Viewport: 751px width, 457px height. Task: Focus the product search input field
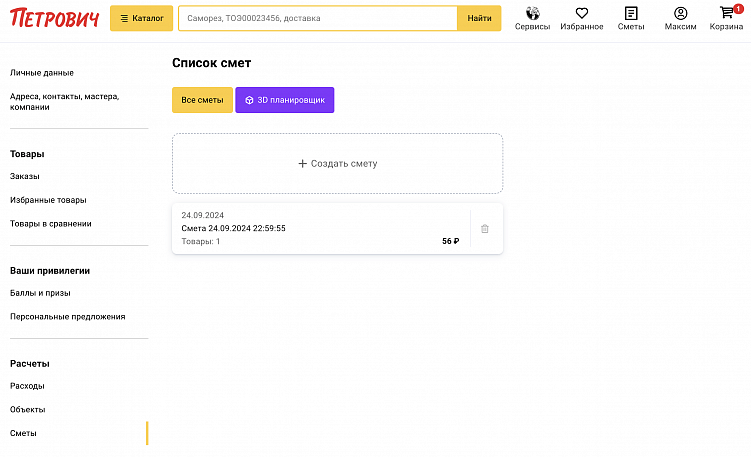(x=317, y=18)
